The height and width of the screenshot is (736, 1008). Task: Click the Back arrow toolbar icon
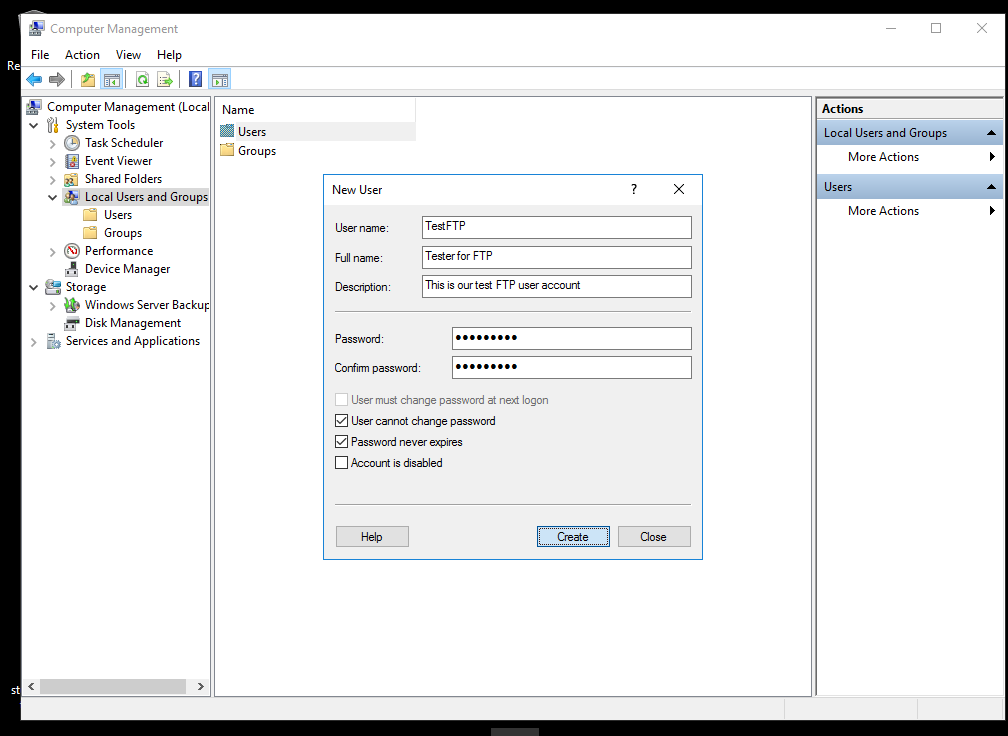34,80
